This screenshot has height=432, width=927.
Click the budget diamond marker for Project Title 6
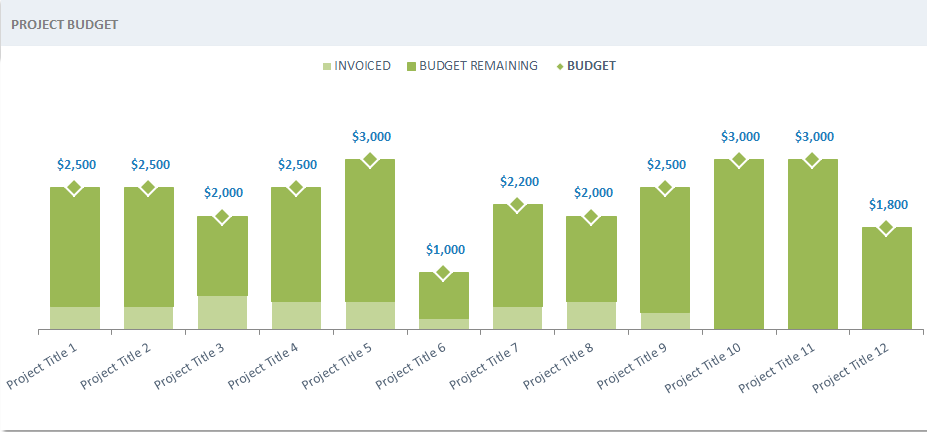pyautogui.click(x=443, y=273)
